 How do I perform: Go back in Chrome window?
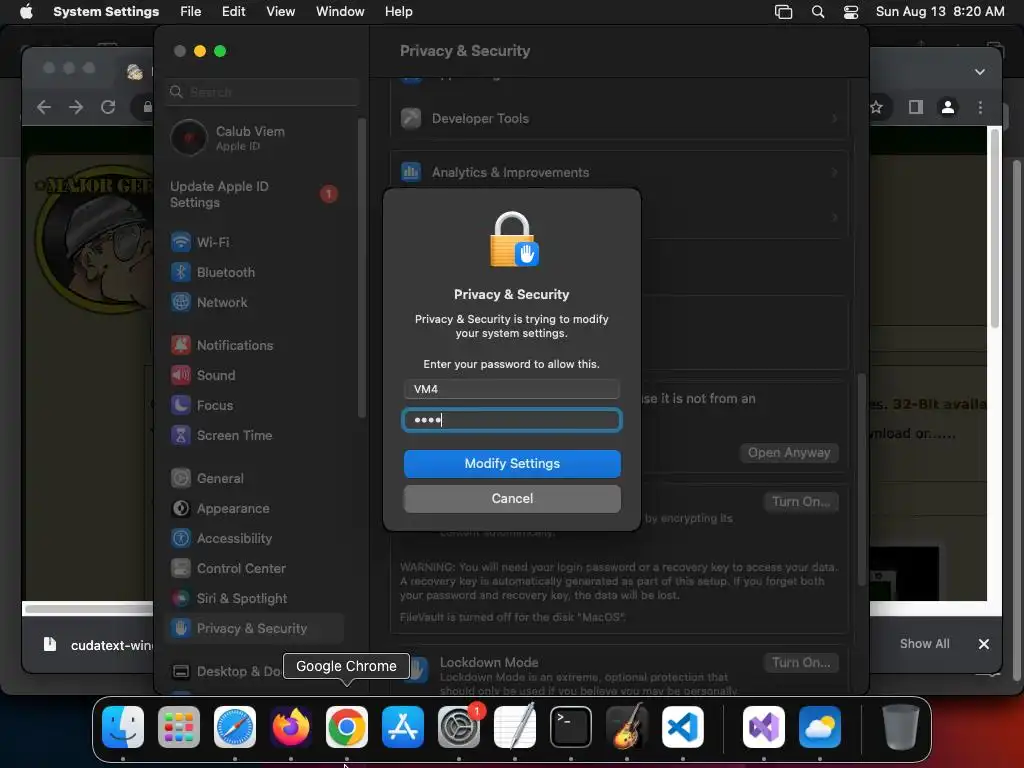pyautogui.click(x=44, y=107)
